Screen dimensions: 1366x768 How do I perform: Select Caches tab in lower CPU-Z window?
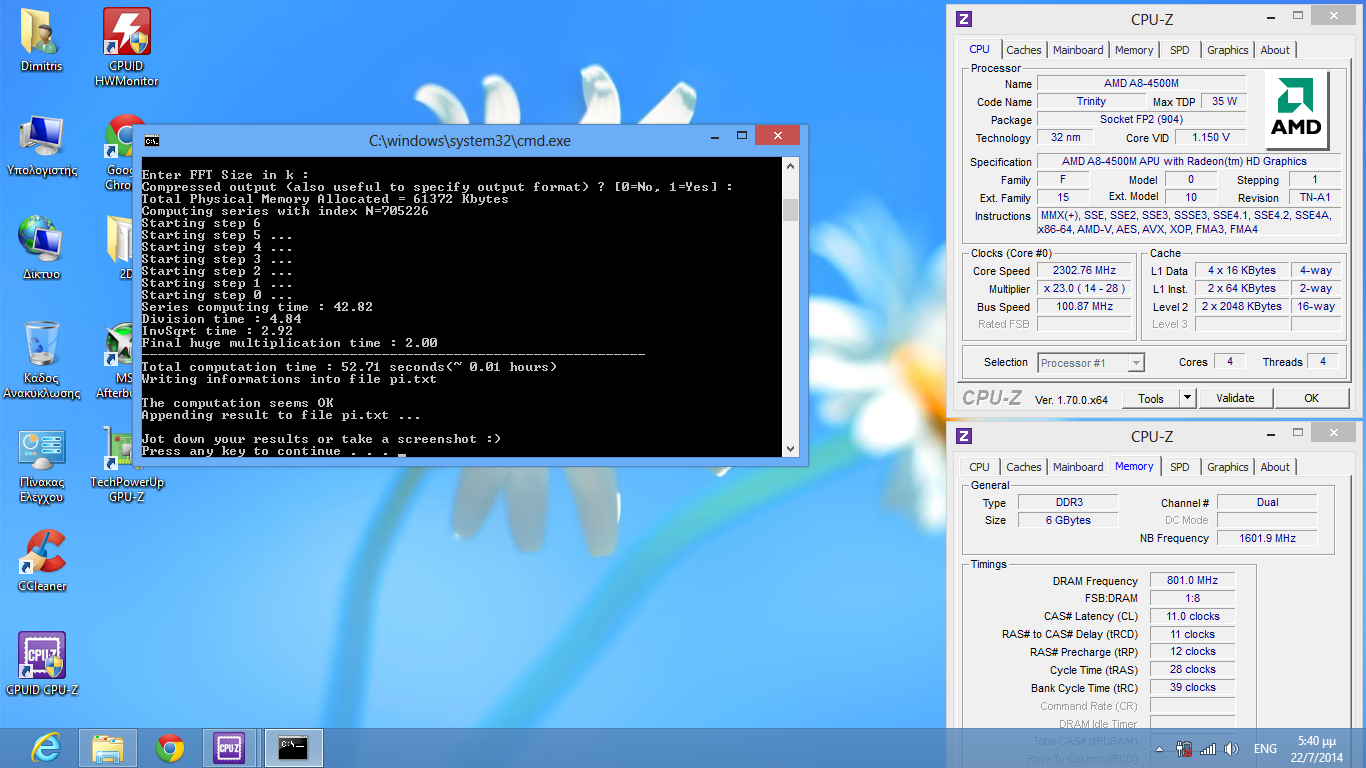pyautogui.click(x=1023, y=467)
